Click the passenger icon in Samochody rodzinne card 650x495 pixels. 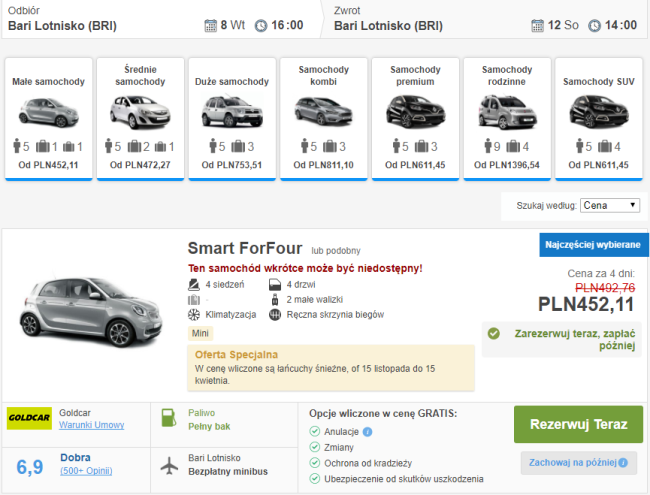[488, 146]
